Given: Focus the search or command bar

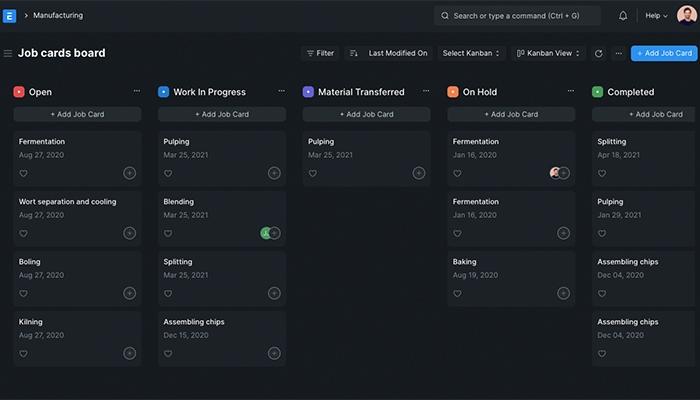Looking at the screenshot, I should click(x=517, y=16).
